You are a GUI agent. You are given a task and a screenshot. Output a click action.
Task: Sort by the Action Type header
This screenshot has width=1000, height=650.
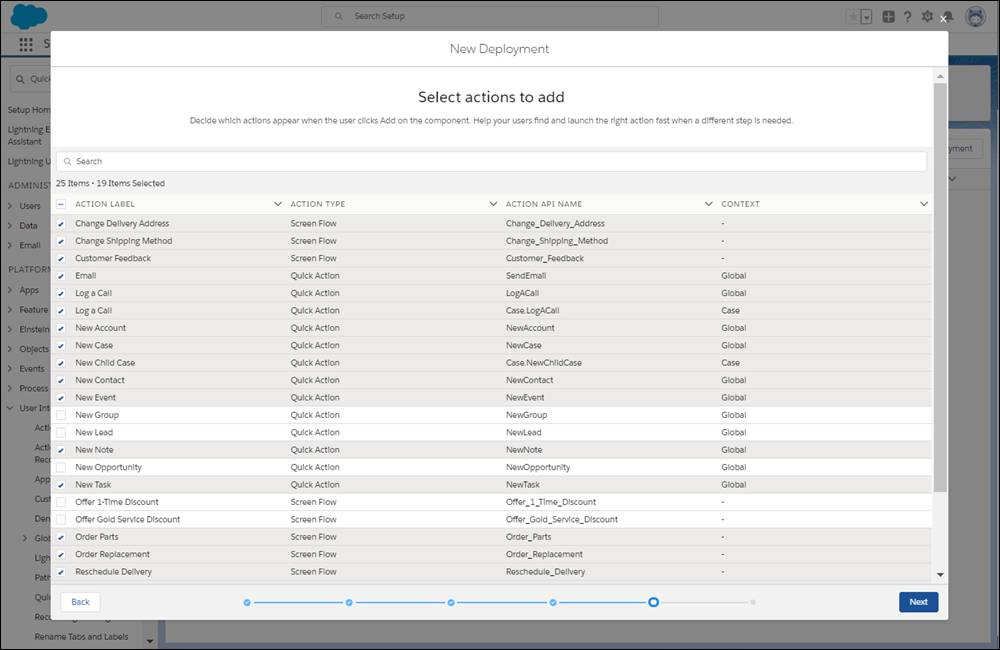318,204
